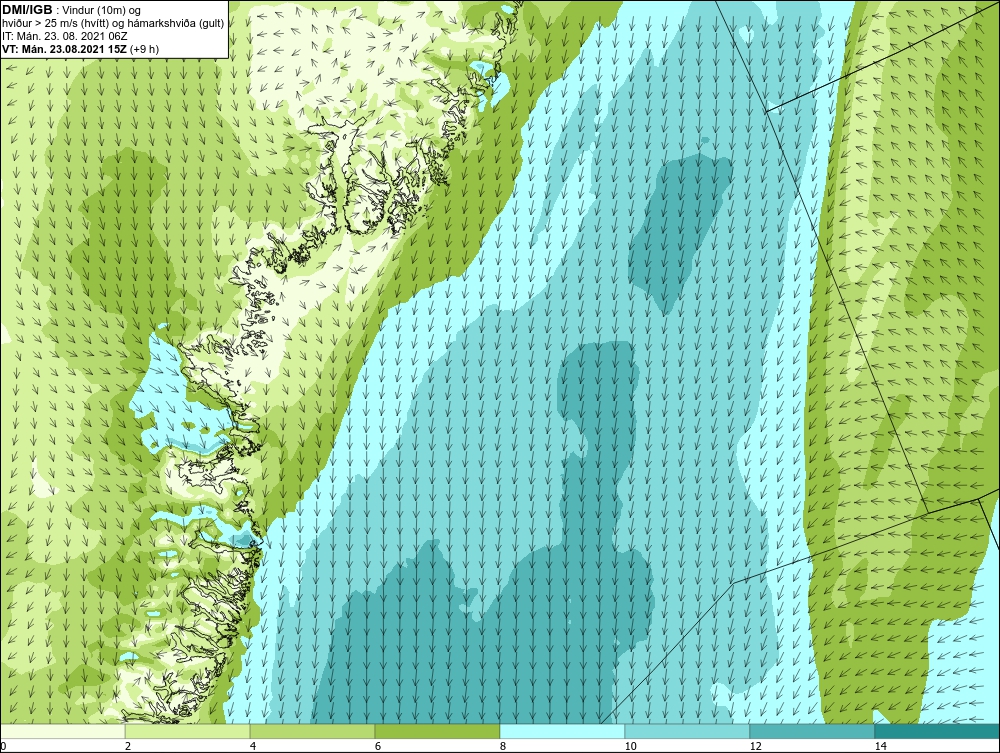Click the 'VT: Mán. 23.08.2021 15Z' valid time
The height and width of the screenshot is (753, 1000).
[x=64, y=49]
